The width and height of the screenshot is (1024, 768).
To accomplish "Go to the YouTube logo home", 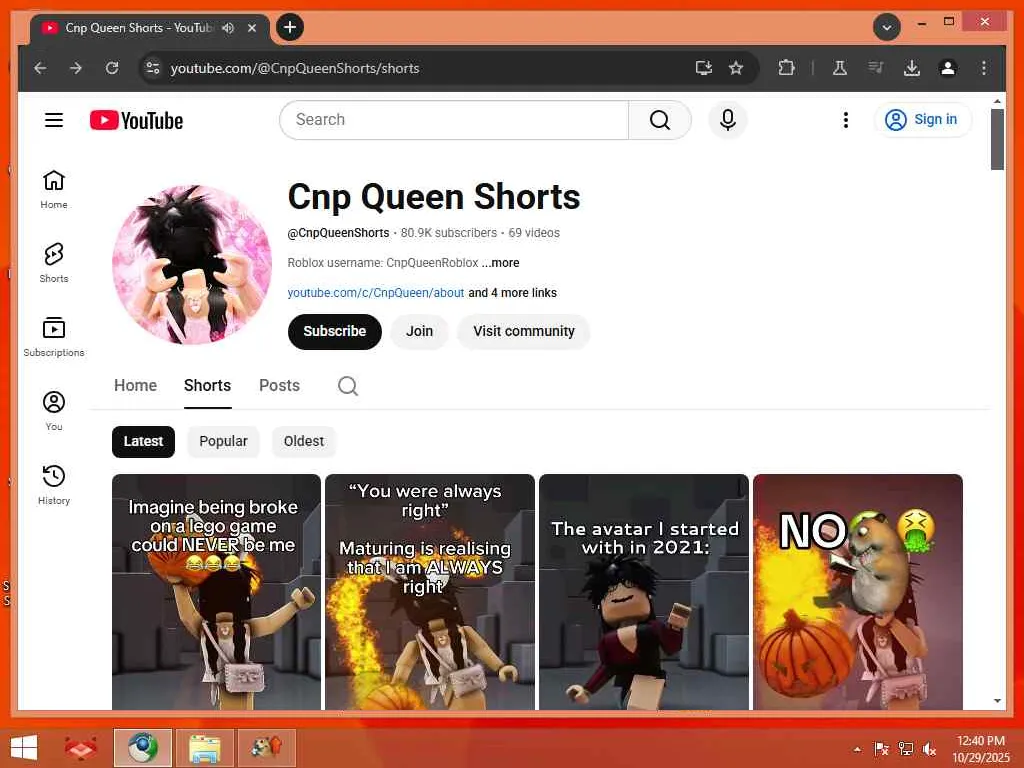I will tap(136, 120).
